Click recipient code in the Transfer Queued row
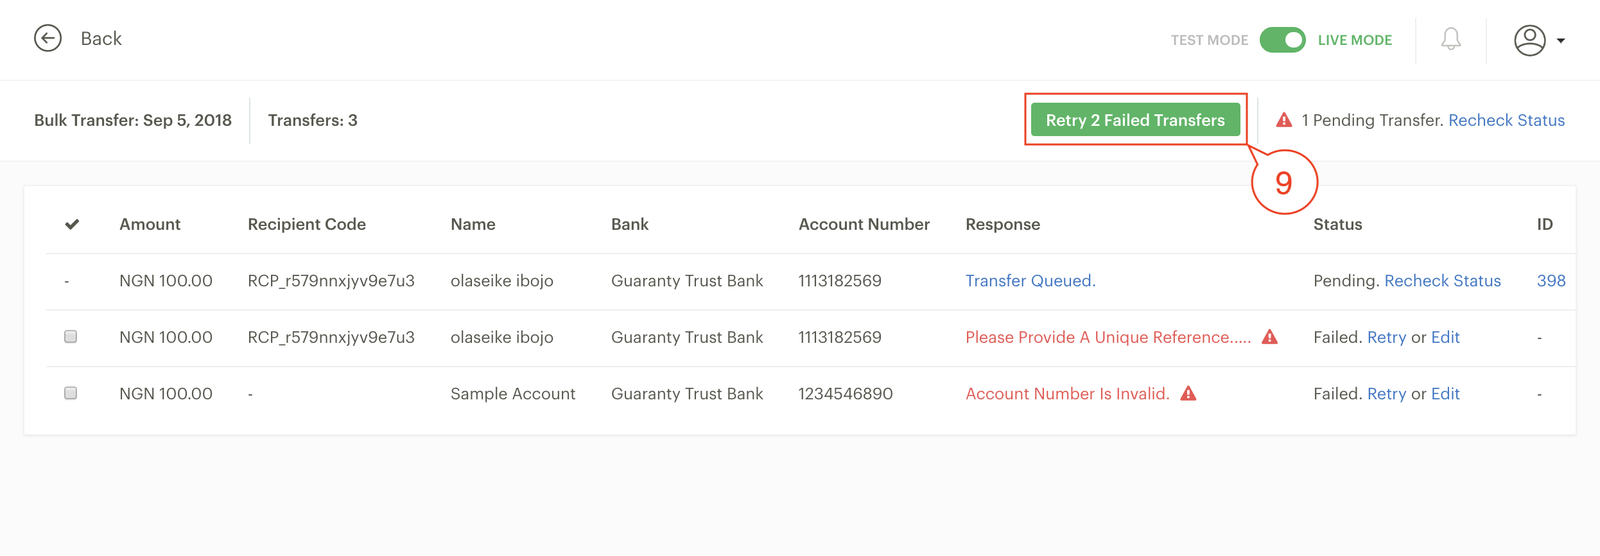The height and width of the screenshot is (556, 1600). [331, 281]
